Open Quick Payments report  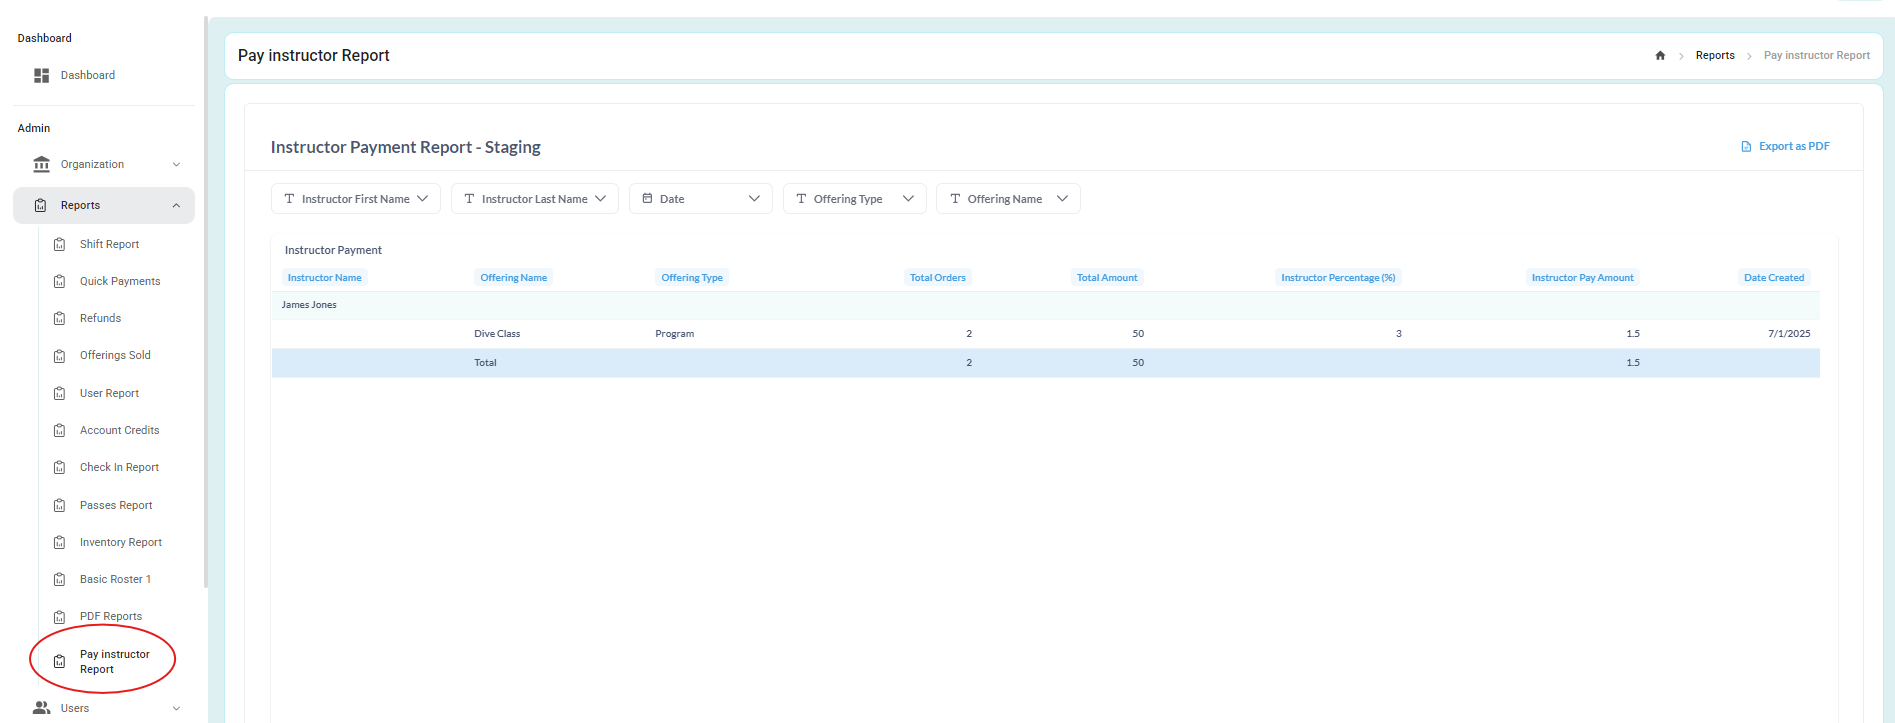[120, 281]
